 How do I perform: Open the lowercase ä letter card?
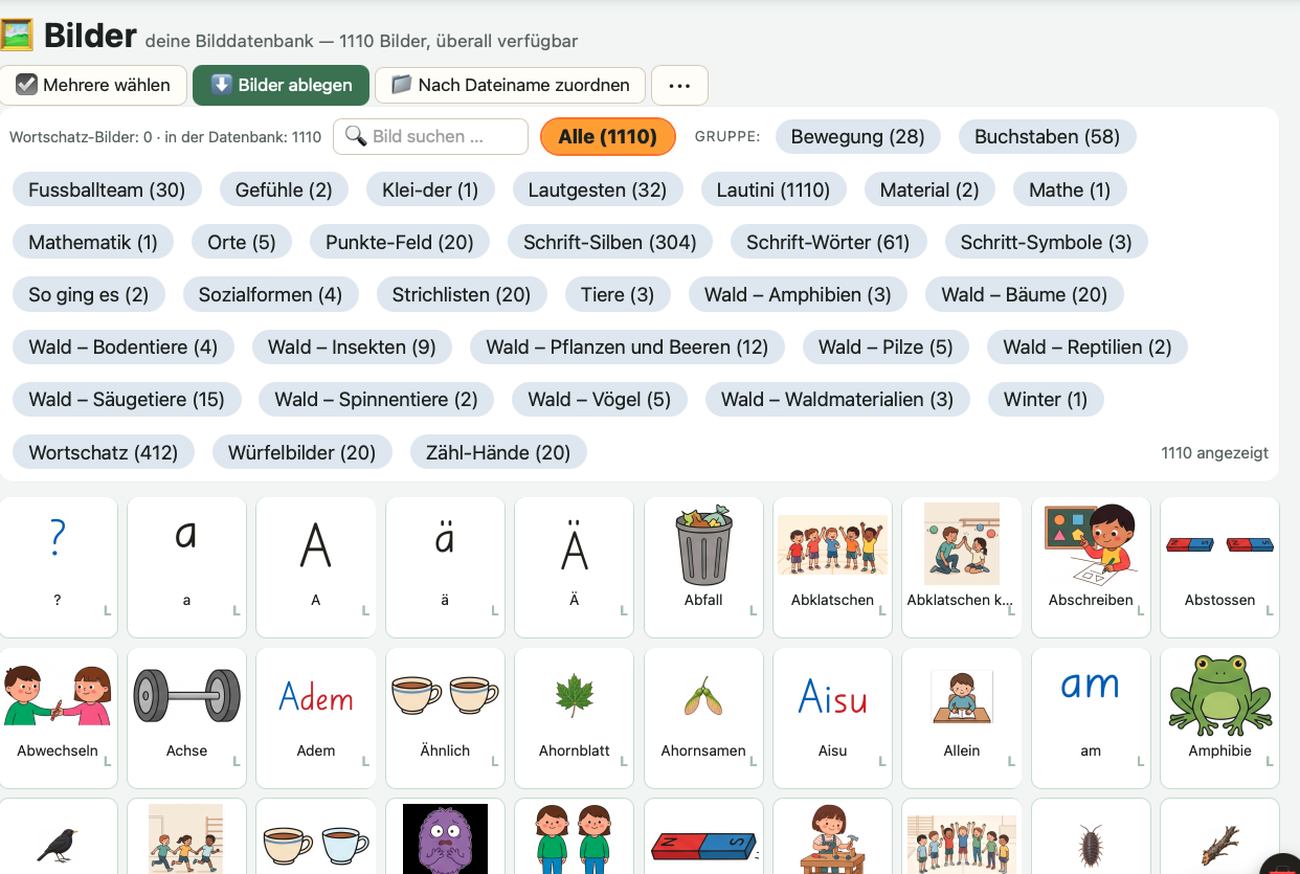445,567
